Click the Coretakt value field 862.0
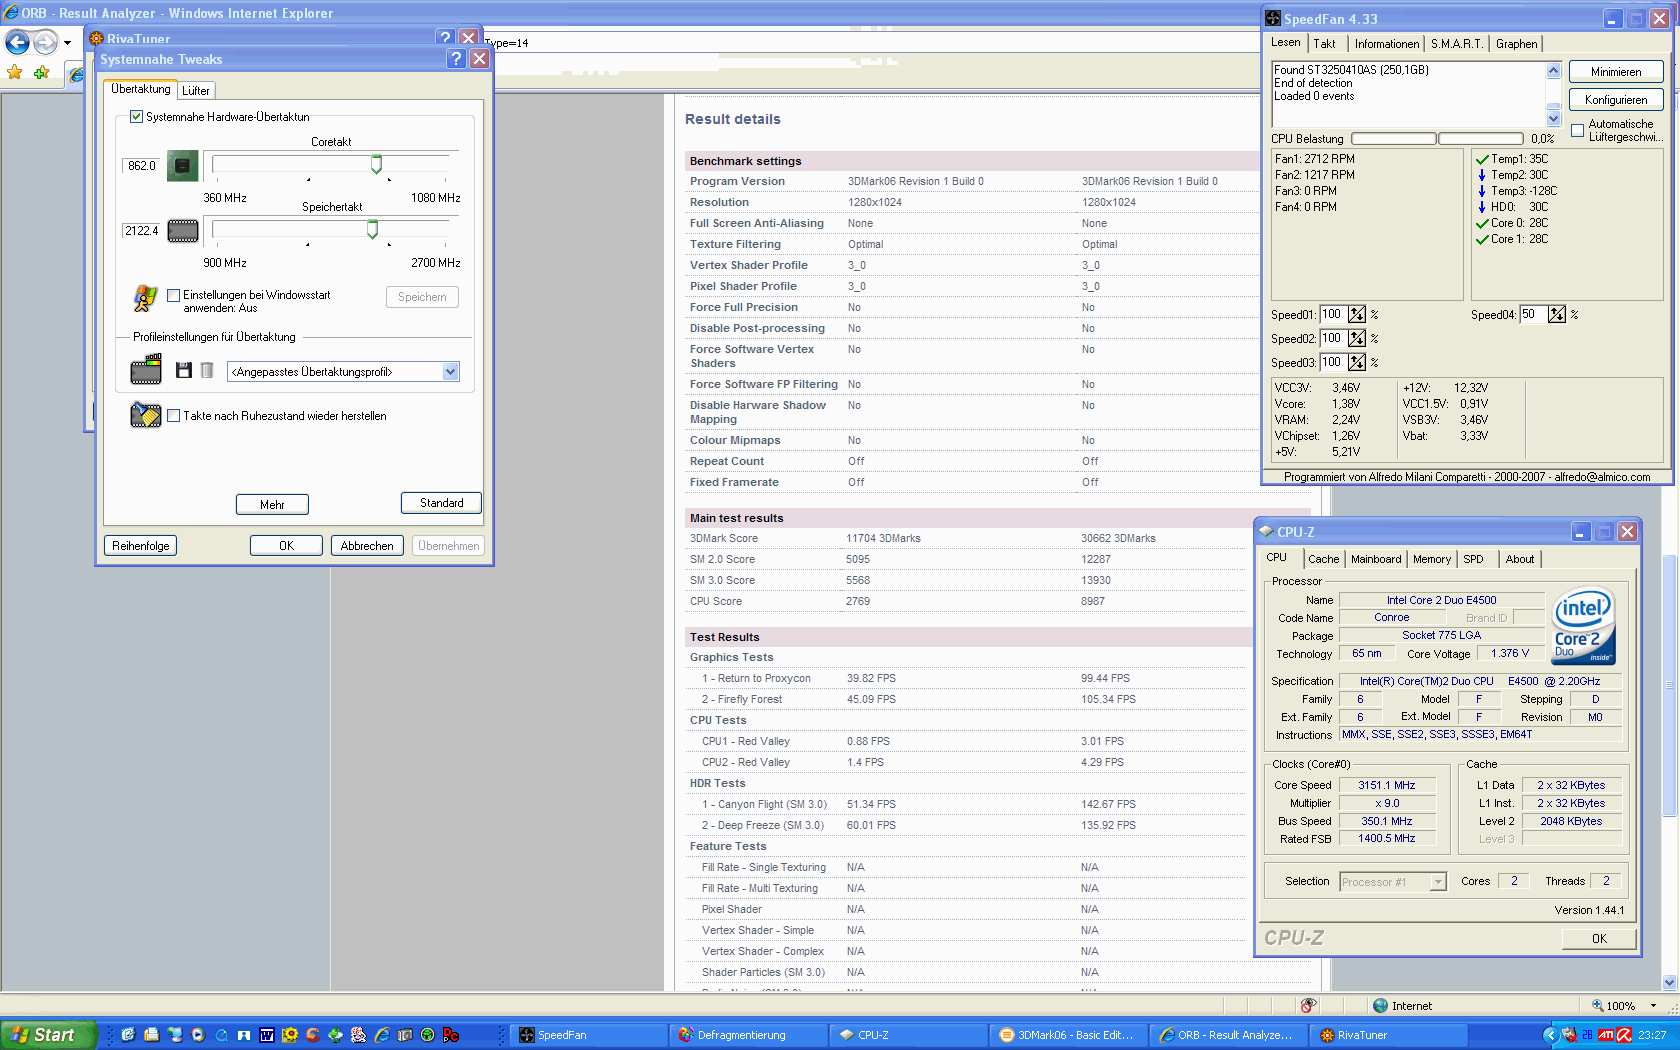The image size is (1680, 1050). [142, 166]
